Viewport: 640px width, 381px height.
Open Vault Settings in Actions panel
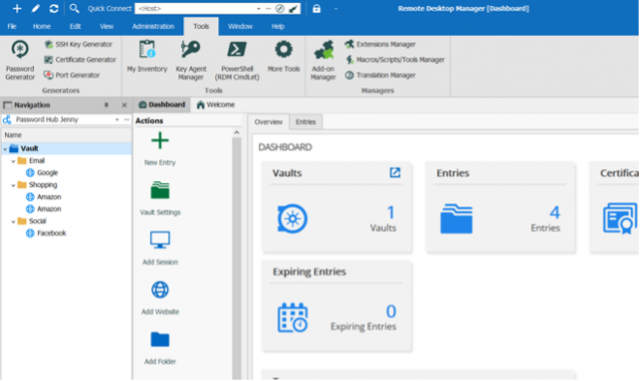(x=160, y=198)
